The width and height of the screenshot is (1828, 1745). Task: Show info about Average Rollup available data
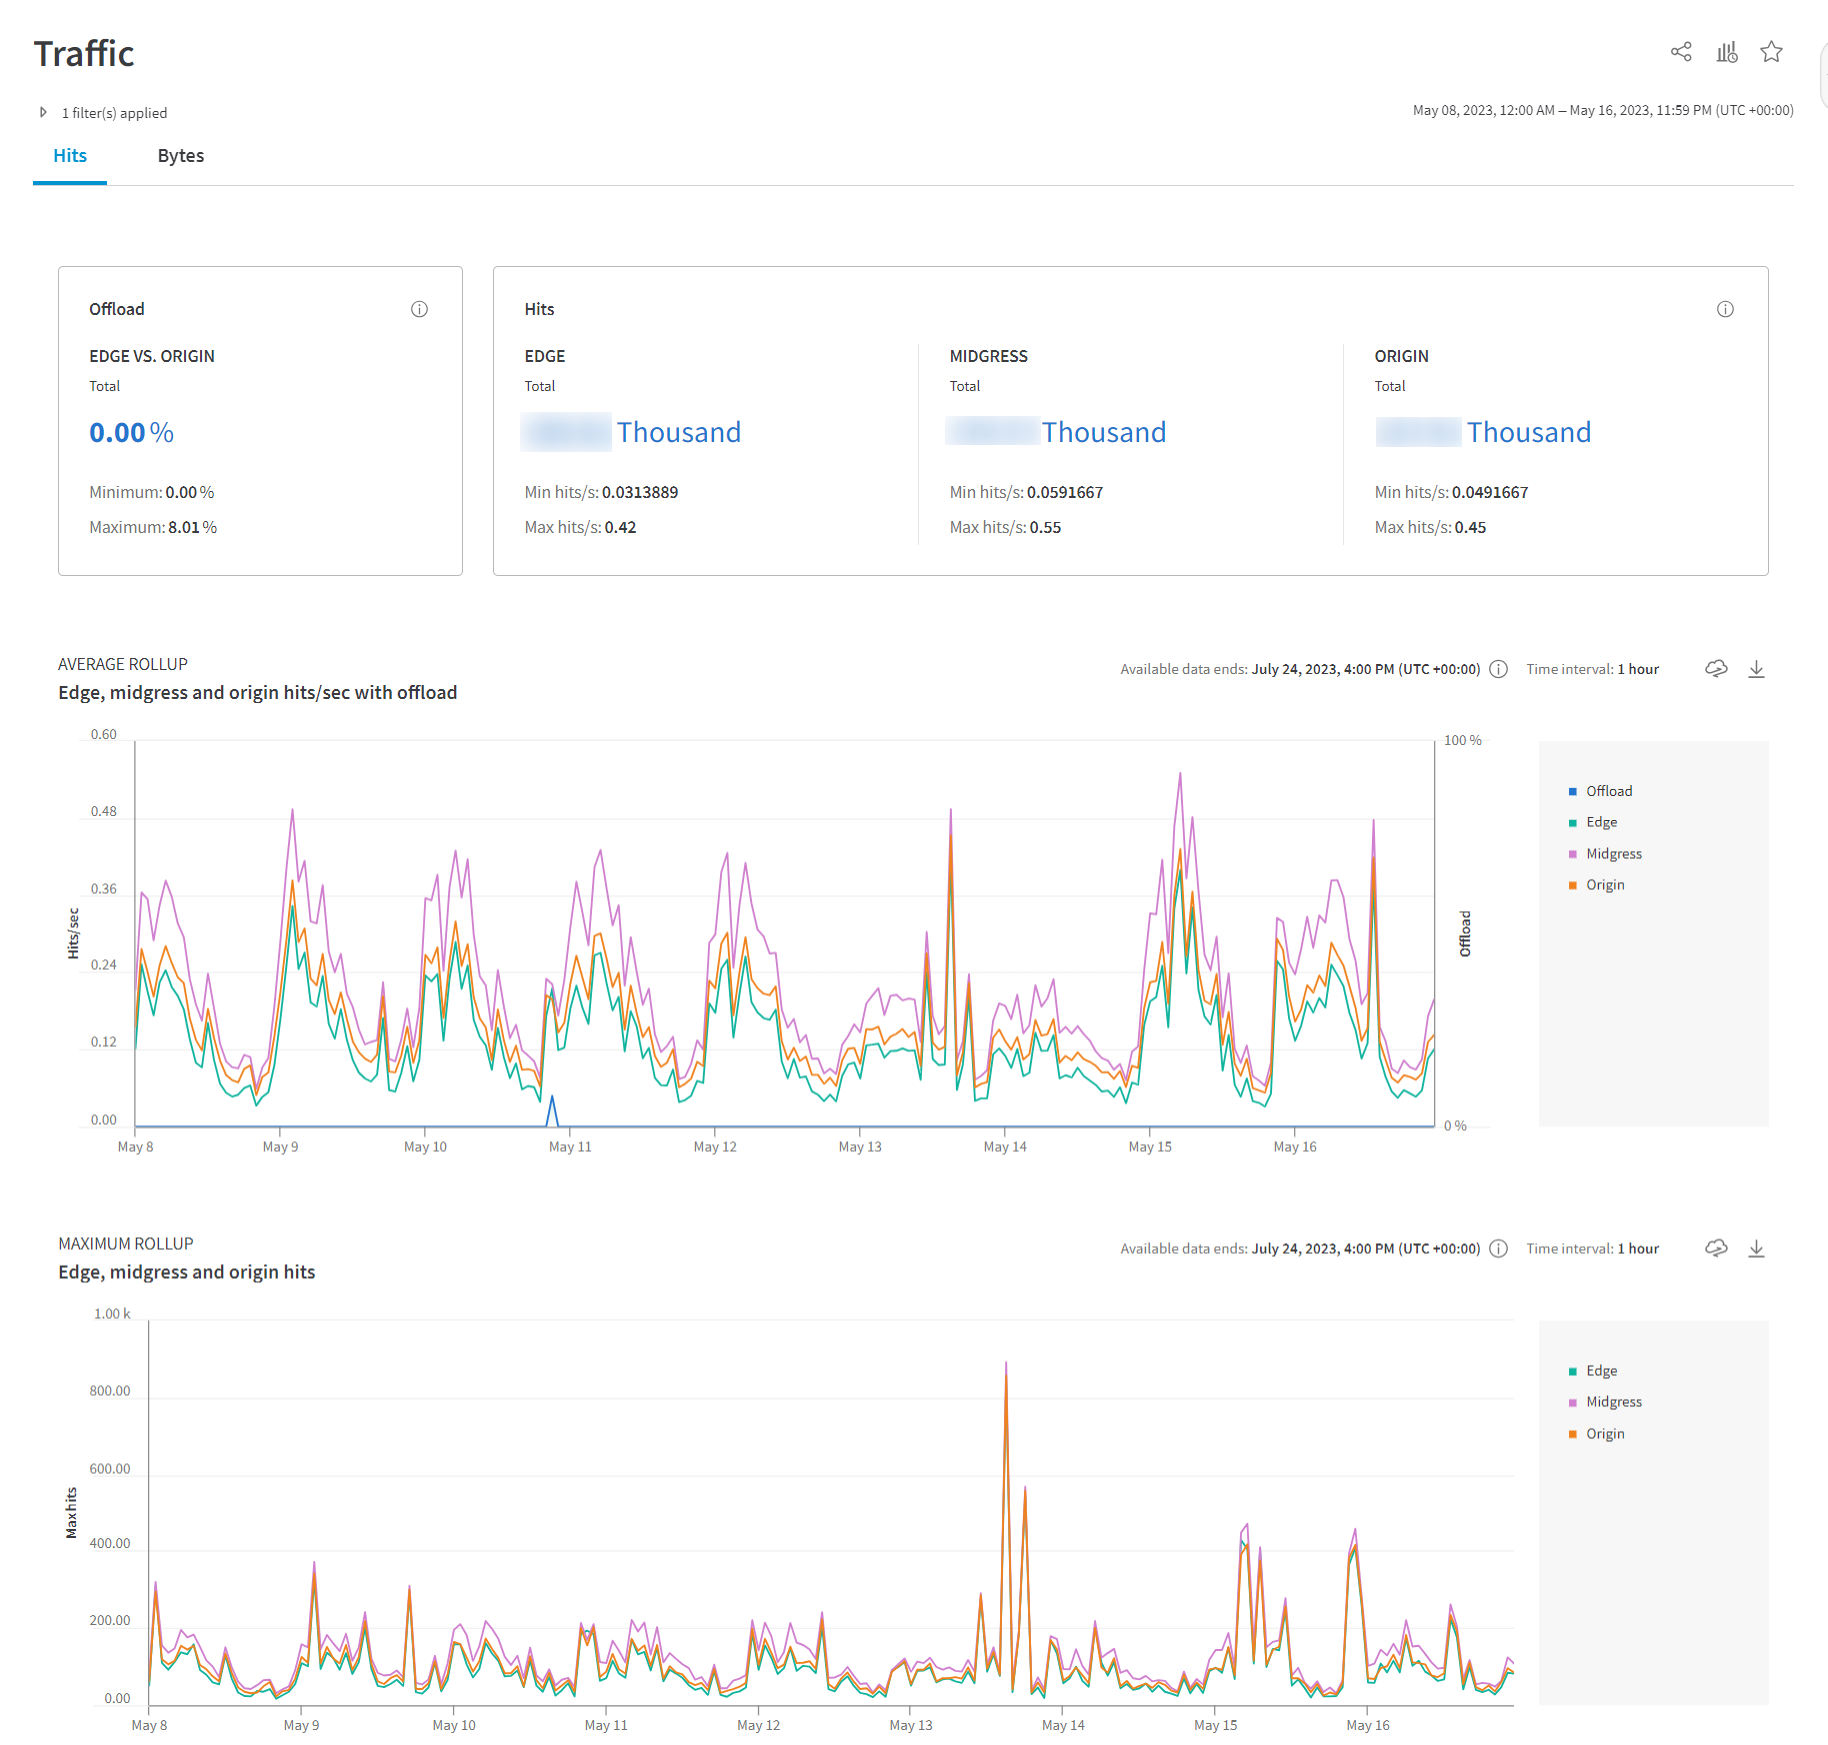[1498, 669]
